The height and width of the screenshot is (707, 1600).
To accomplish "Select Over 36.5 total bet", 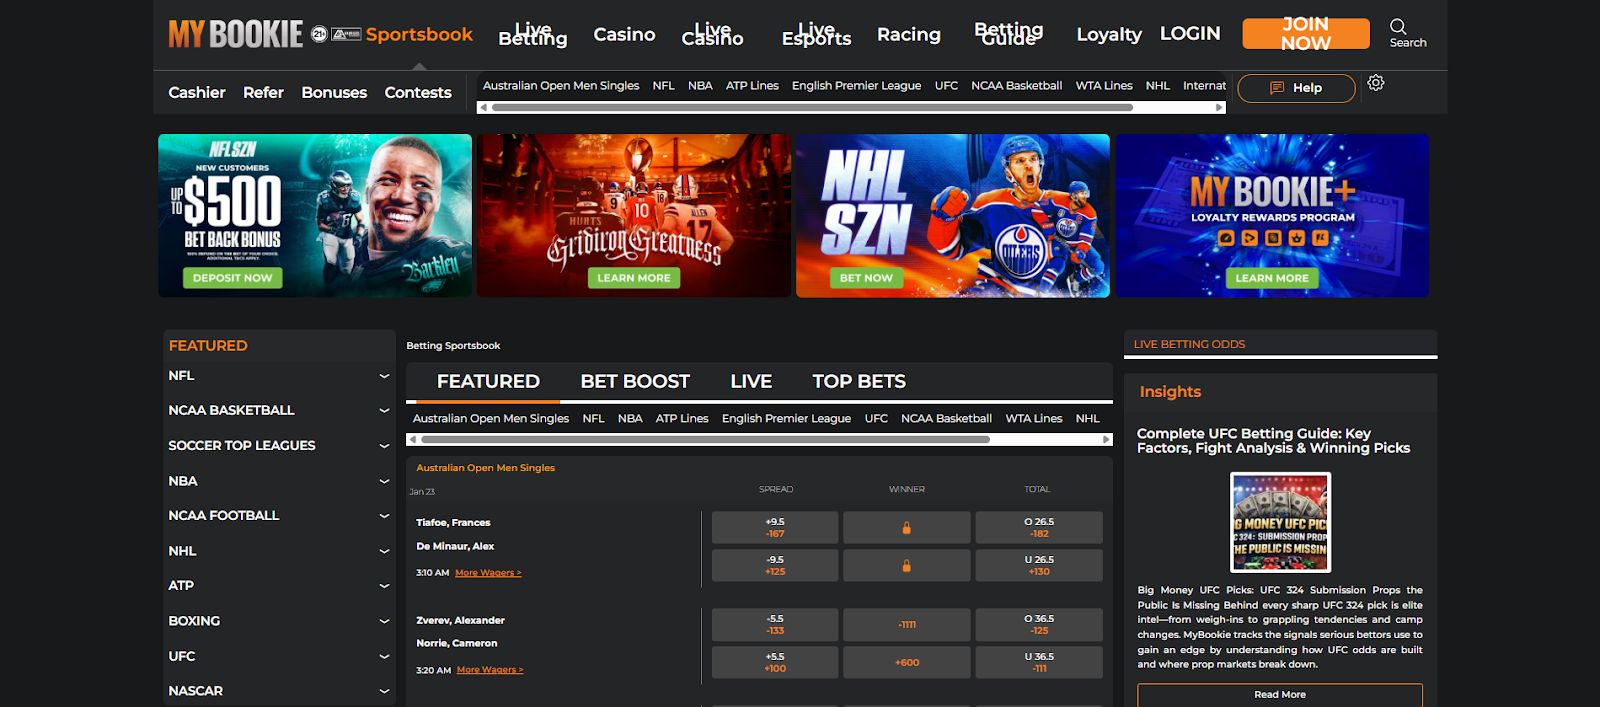I will click(1039, 624).
